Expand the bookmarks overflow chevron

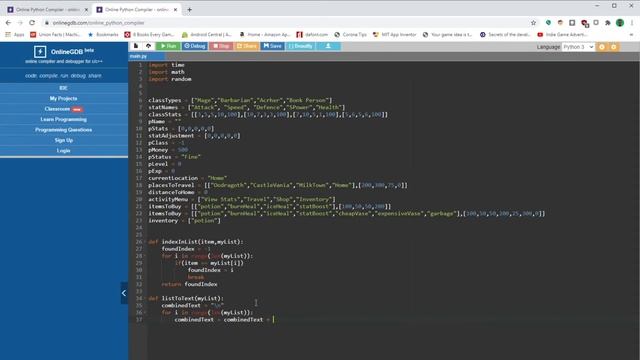pyautogui.click(x=631, y=35)
